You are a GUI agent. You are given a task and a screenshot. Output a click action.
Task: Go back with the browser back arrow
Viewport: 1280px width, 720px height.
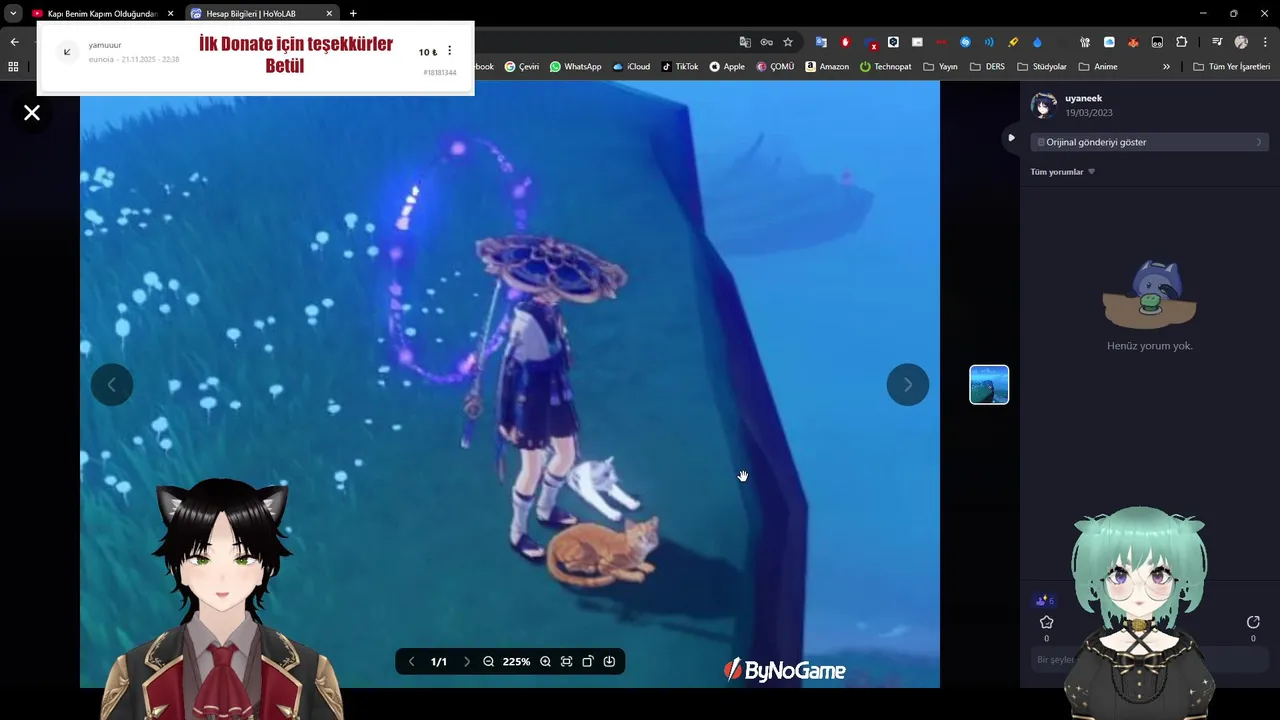pyautogui.click(x=14, y=42)
